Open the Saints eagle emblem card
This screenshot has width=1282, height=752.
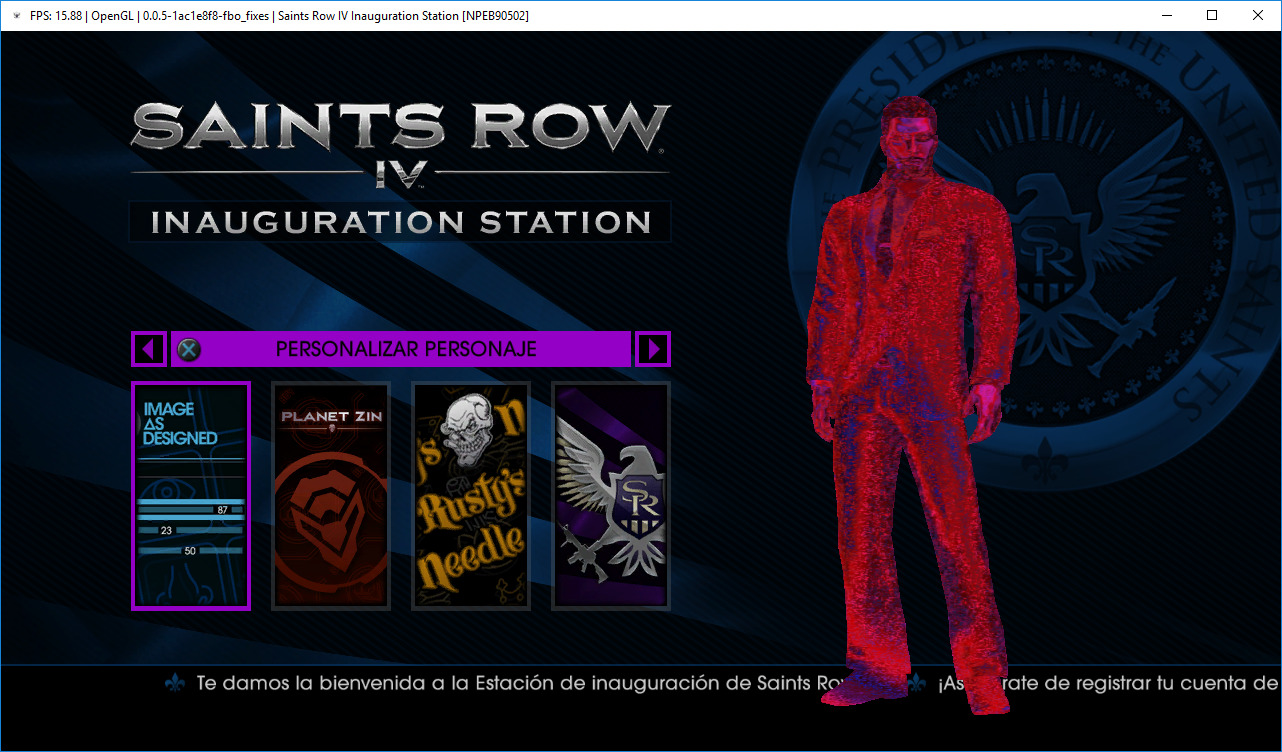[x=611, y=496]
